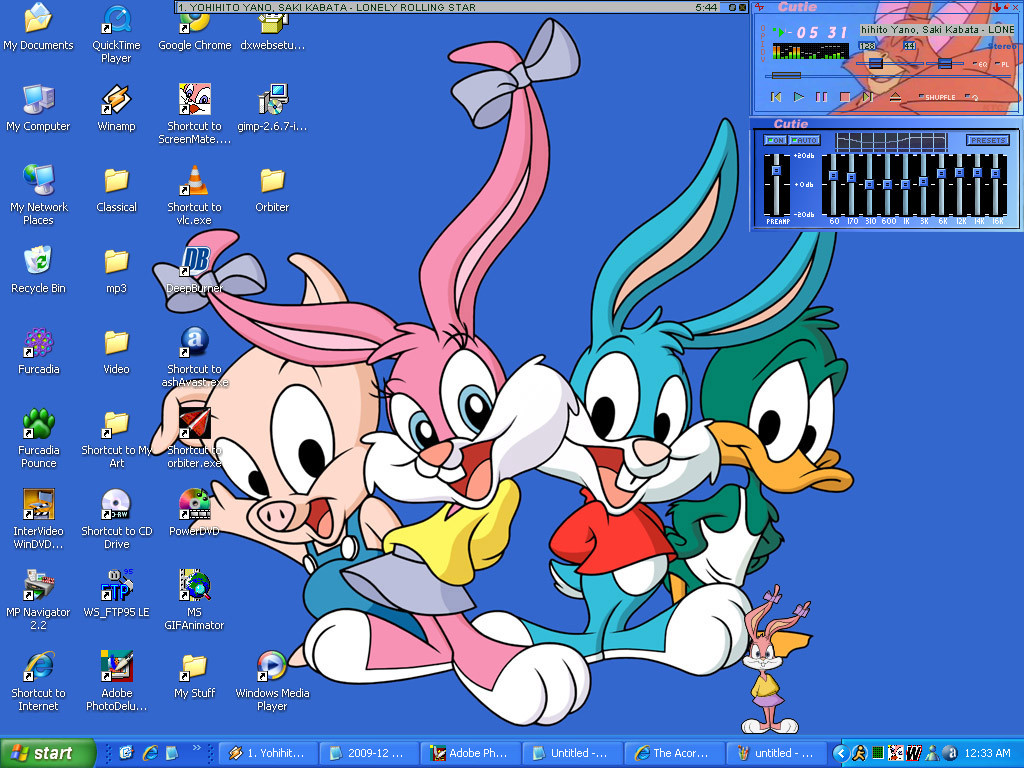Select the DeepBurner desktop icon
1024x768 pixels.
tap(195, 270)
